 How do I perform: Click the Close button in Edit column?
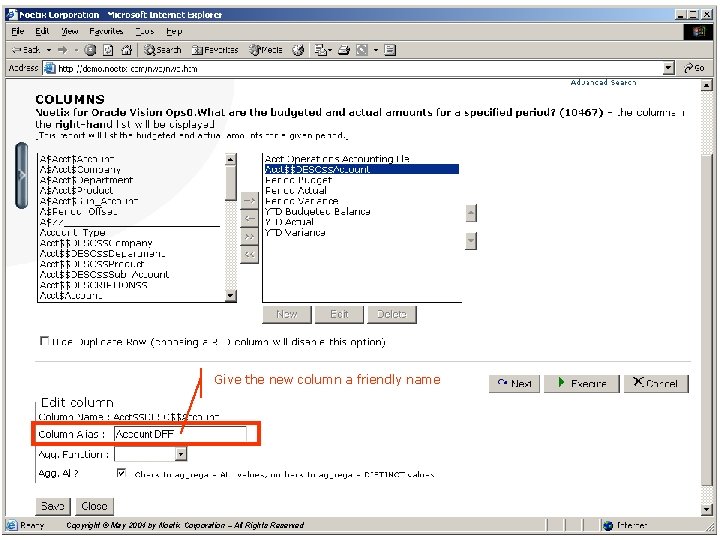94,506
